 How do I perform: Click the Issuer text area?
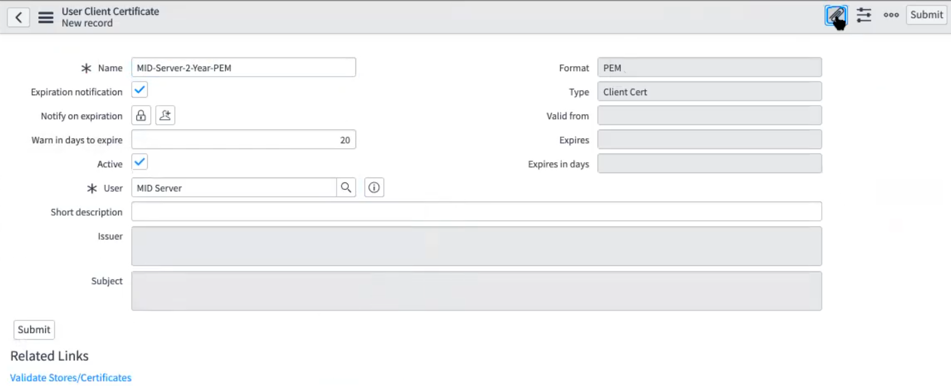click(476, 246)
